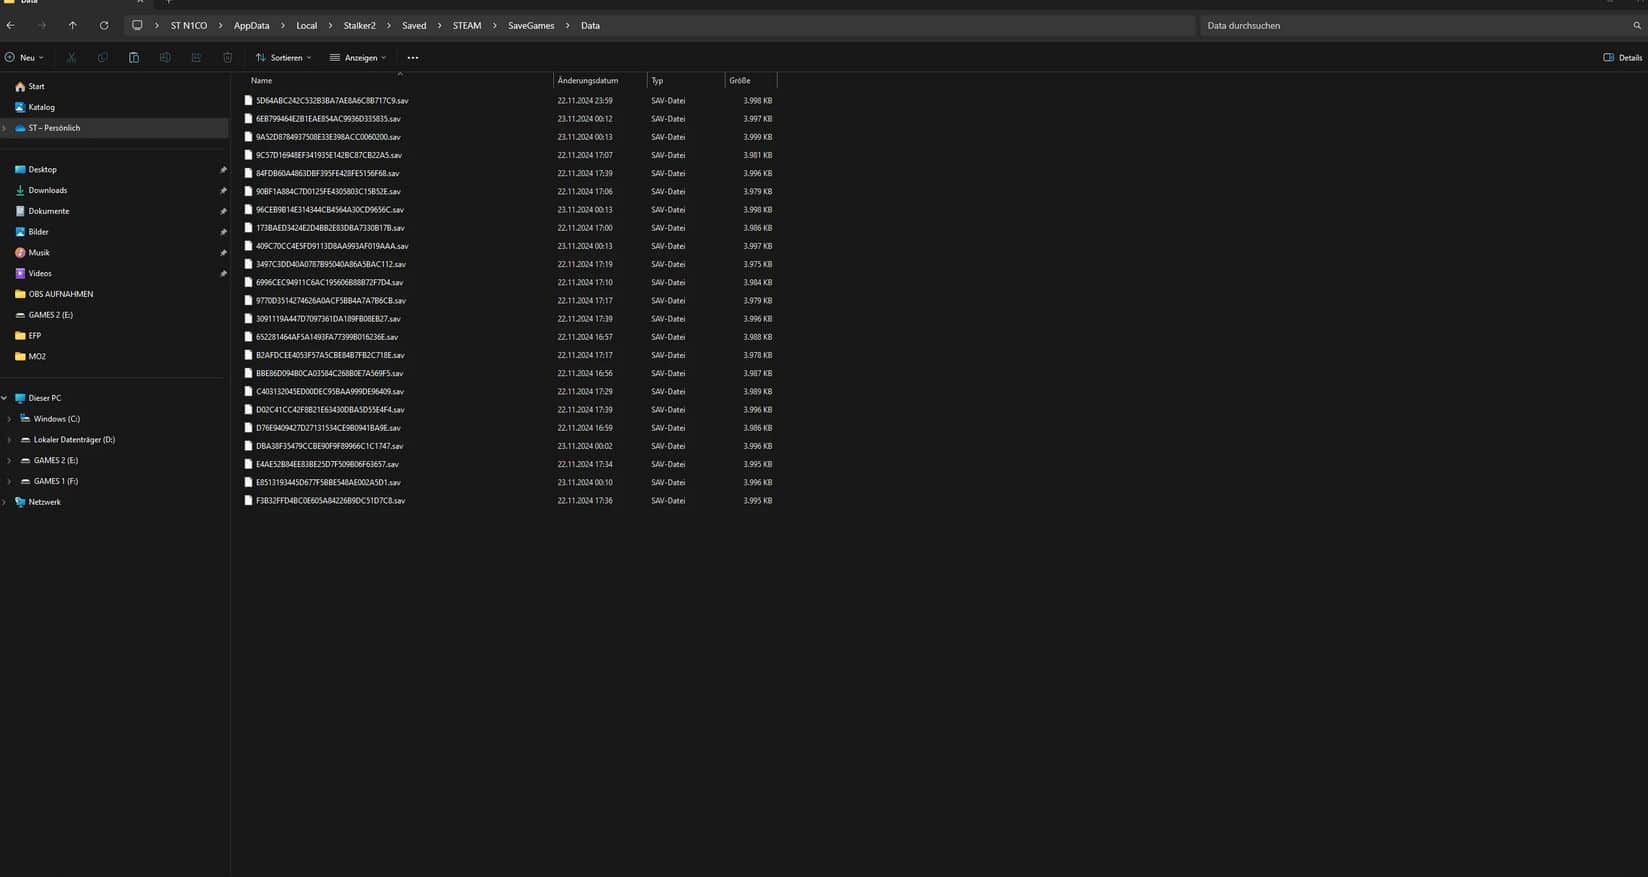Click the Delete trash icon
Screen dimensions: 1648x877
coord(228,57)
